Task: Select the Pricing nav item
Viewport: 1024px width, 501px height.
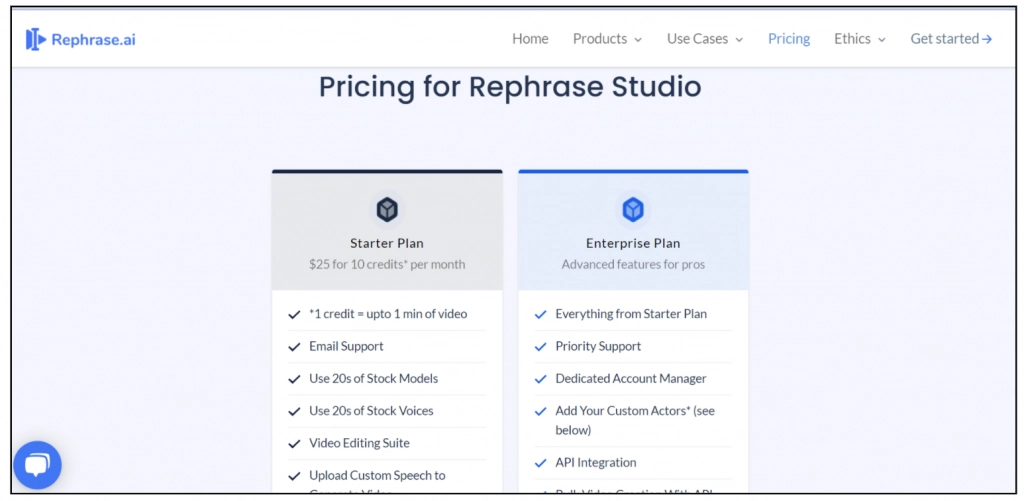Action: (789, 39)
